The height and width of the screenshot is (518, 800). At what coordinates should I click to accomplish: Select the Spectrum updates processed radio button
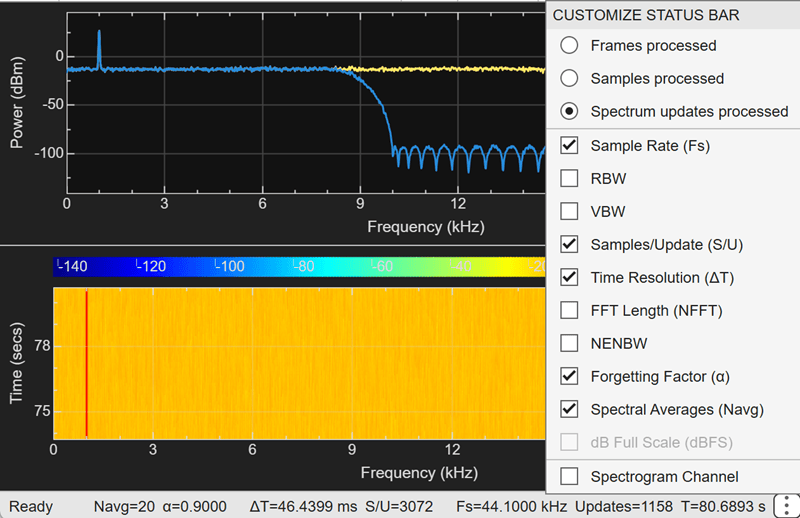coord(569,111)
